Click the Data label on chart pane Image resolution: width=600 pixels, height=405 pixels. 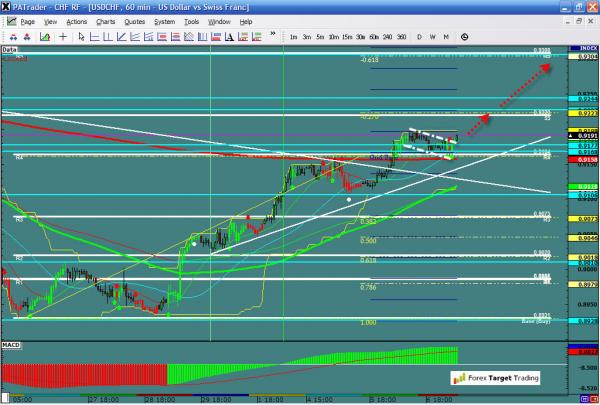click(x=9, y=50)
